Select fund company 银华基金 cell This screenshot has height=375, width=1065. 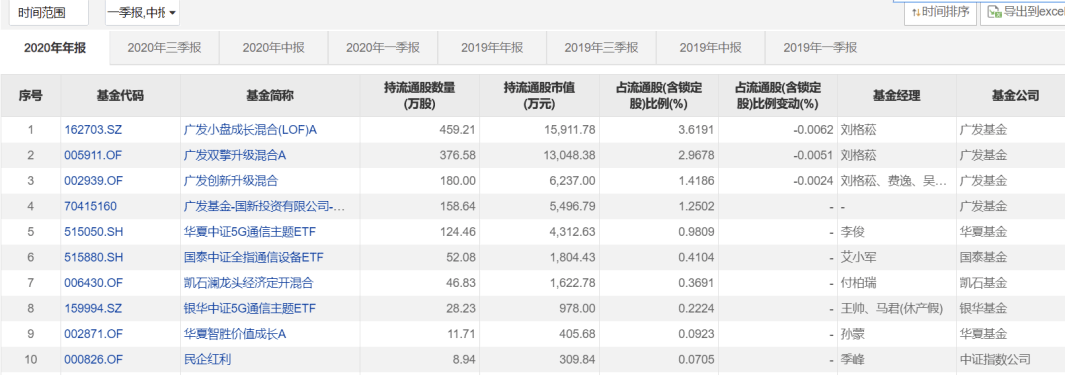[1011, 309]
